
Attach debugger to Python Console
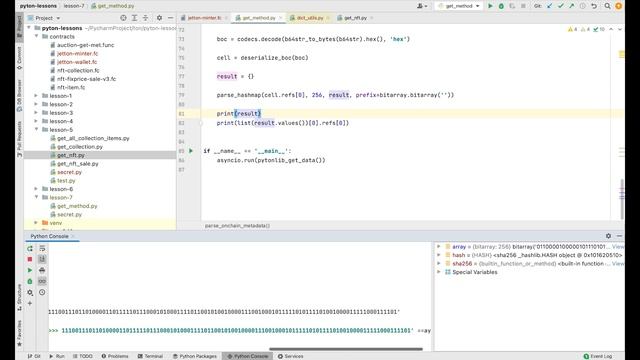pos(30,281)
